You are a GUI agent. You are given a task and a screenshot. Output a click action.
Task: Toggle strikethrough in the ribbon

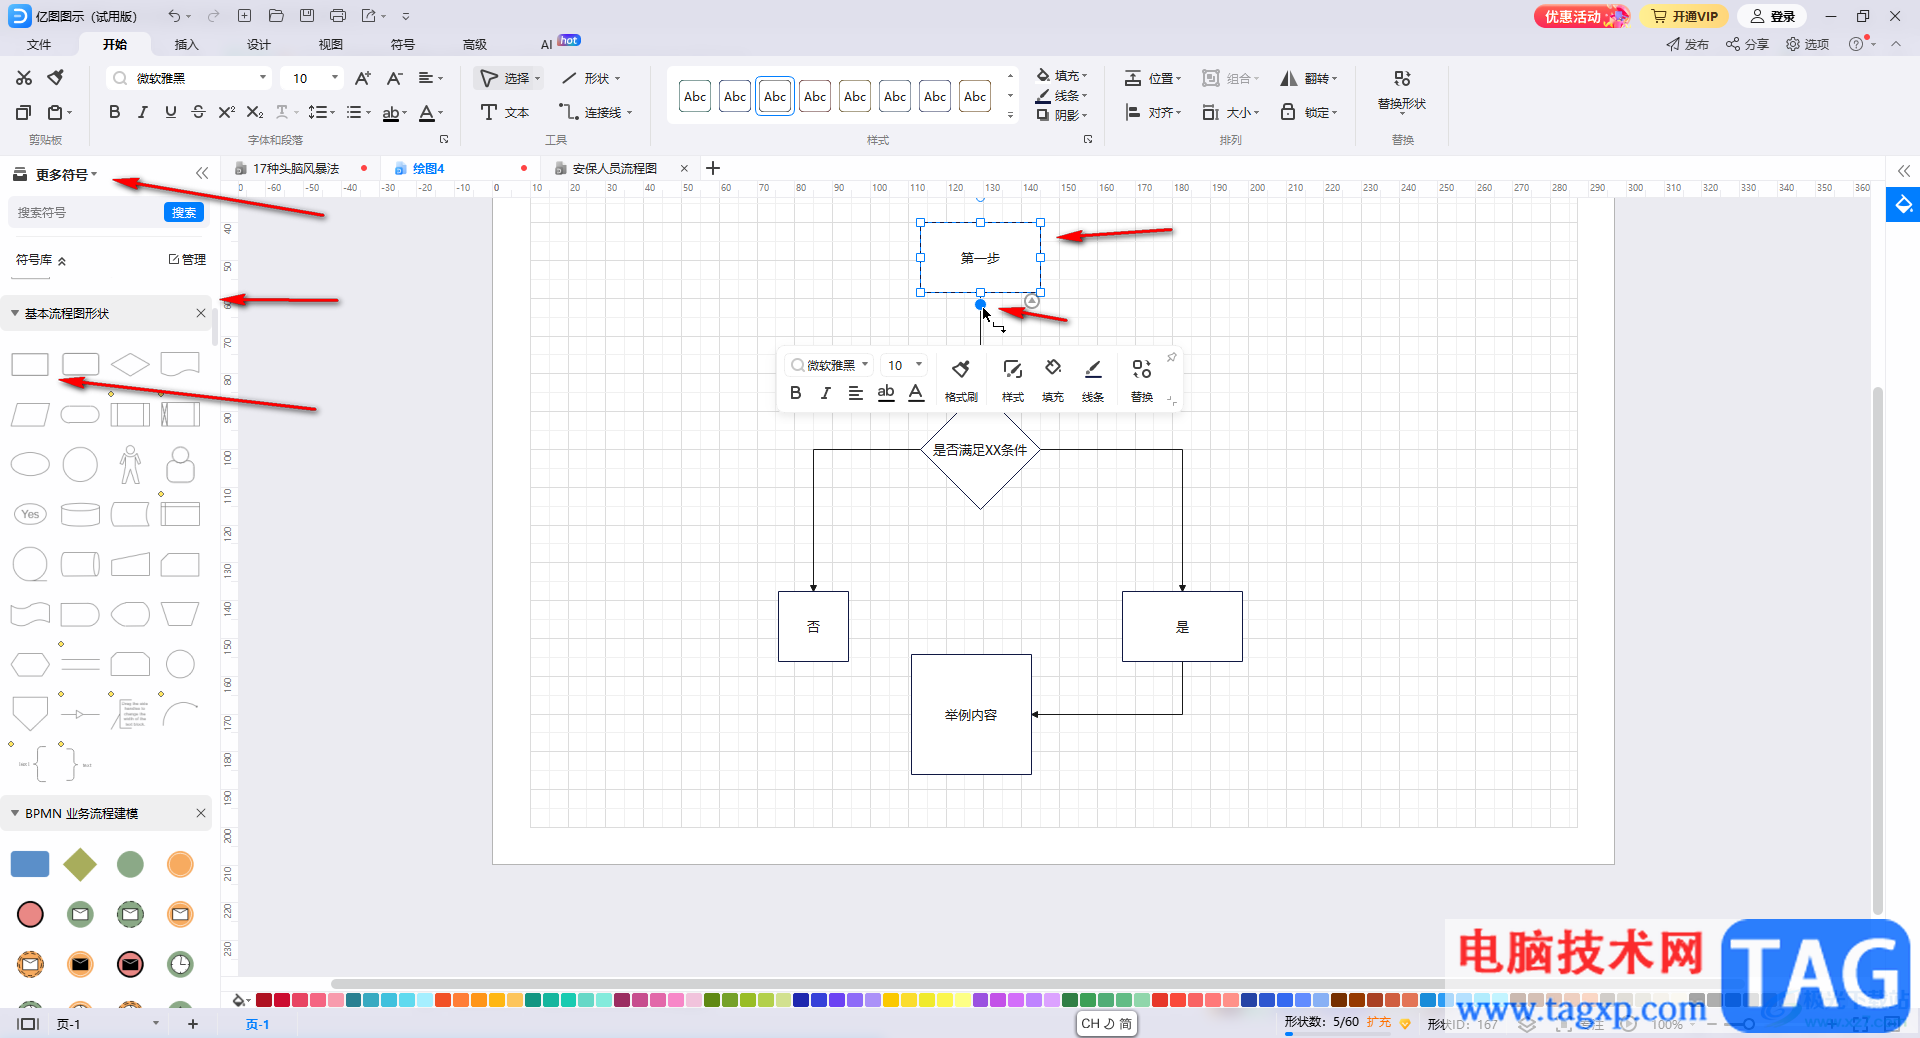click(198, 112)
